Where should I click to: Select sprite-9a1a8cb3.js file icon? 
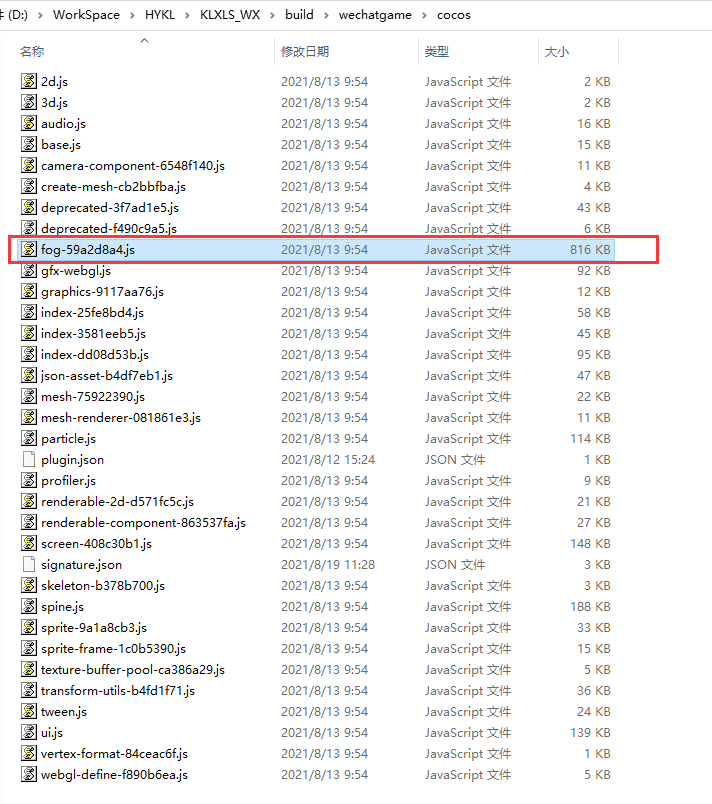(29, 628)
